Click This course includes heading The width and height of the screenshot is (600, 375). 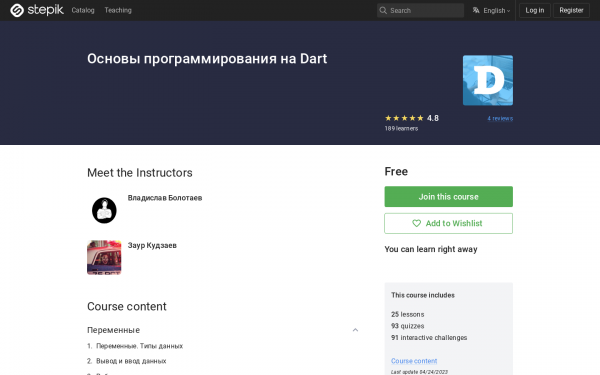423,295
